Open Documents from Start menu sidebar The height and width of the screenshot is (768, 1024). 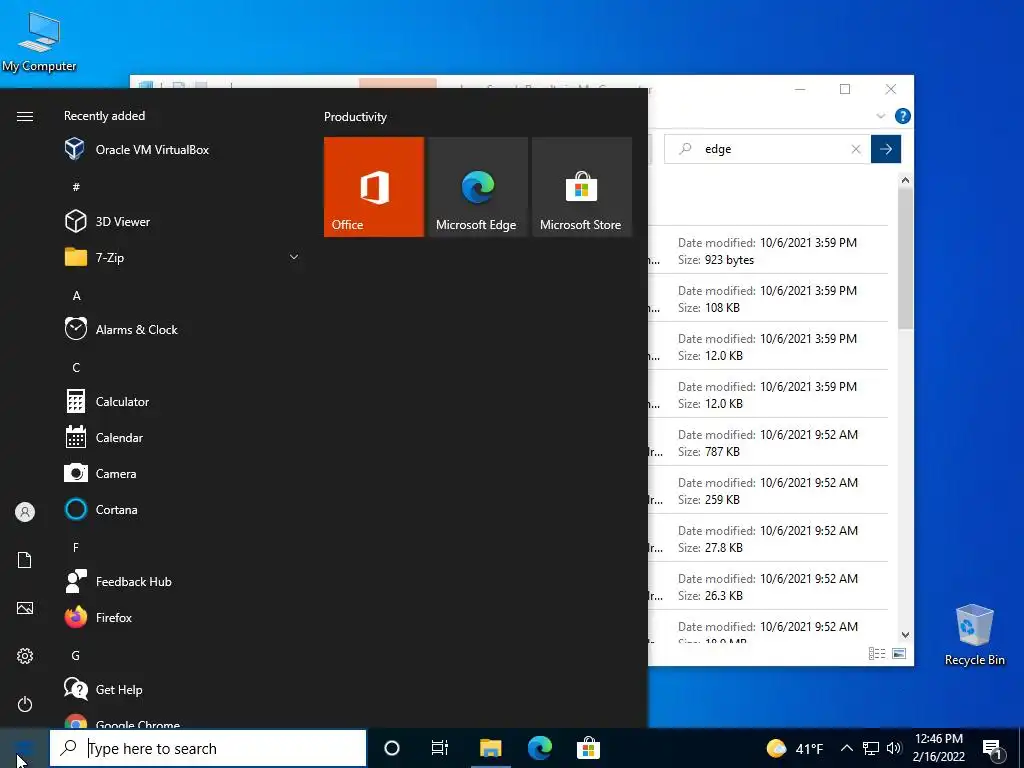click(25, 560)
